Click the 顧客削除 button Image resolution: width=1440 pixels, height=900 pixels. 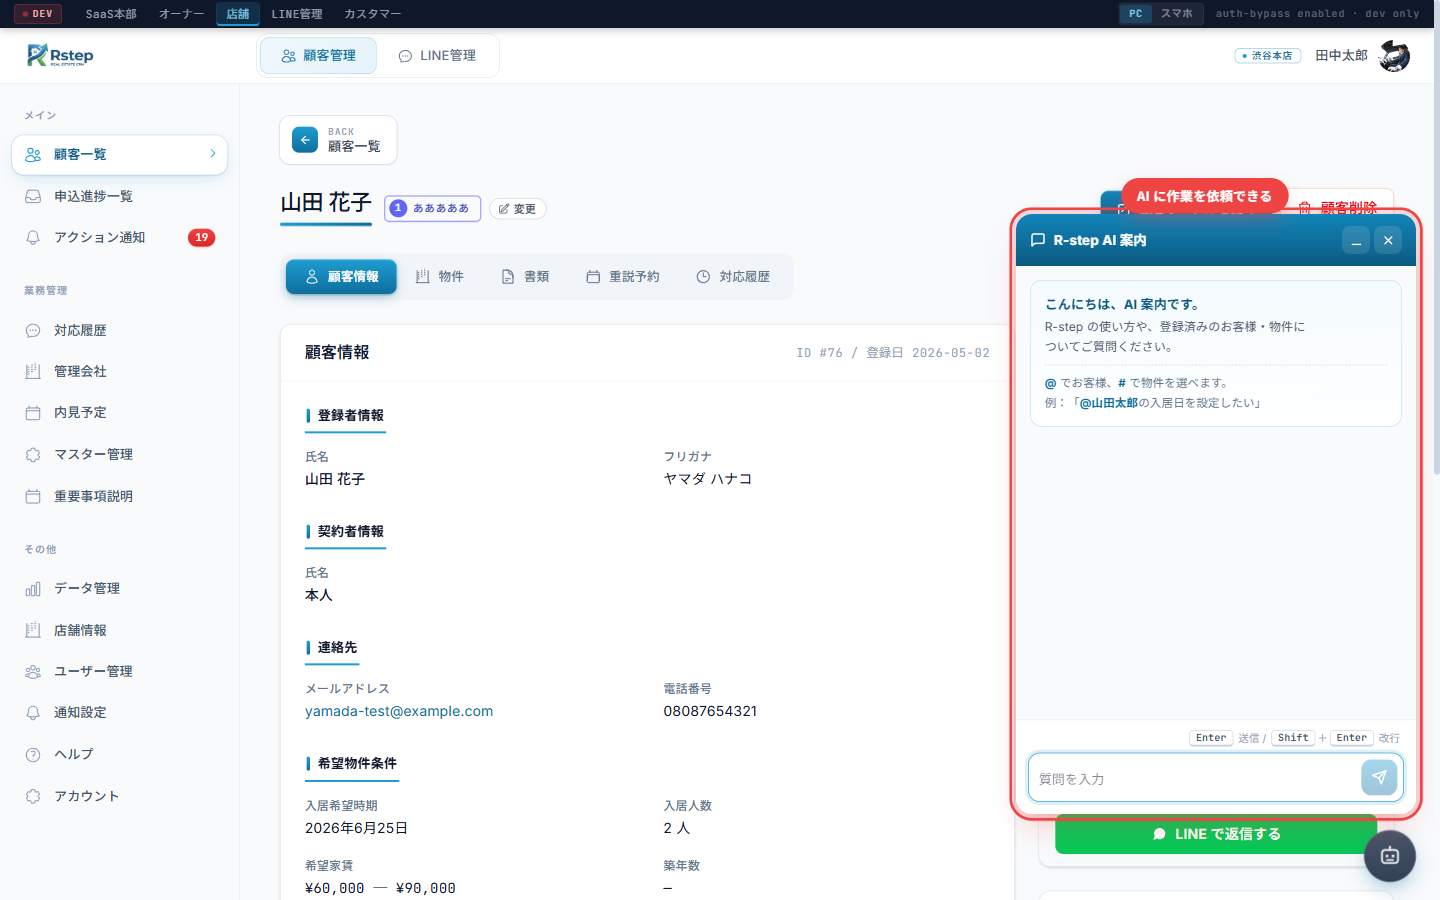tap(1338, 208)
